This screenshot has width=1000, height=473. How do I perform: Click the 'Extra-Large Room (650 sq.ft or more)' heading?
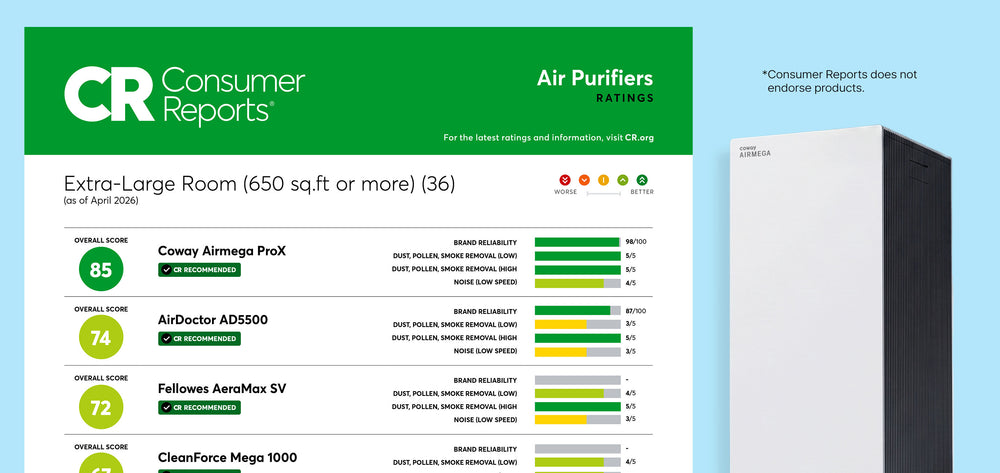coord(240,184)
